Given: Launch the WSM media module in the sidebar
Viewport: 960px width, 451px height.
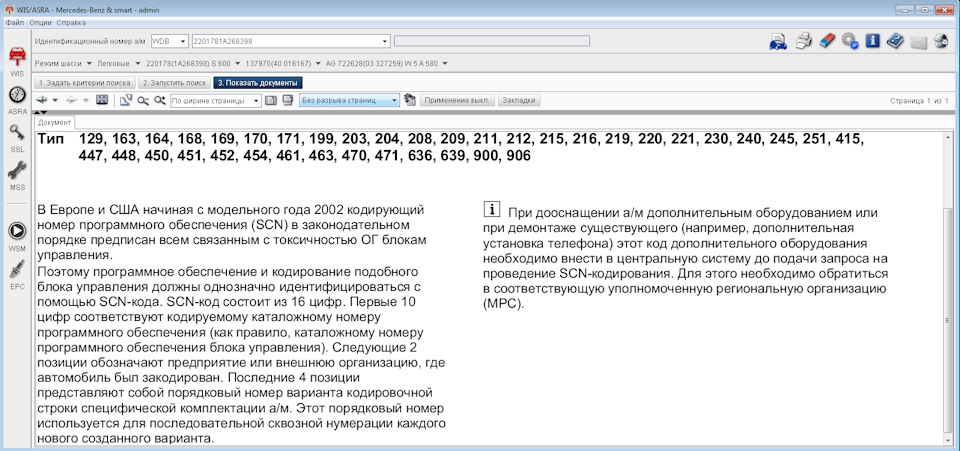Looking at the screenshot, I should [x=17, y=230].
